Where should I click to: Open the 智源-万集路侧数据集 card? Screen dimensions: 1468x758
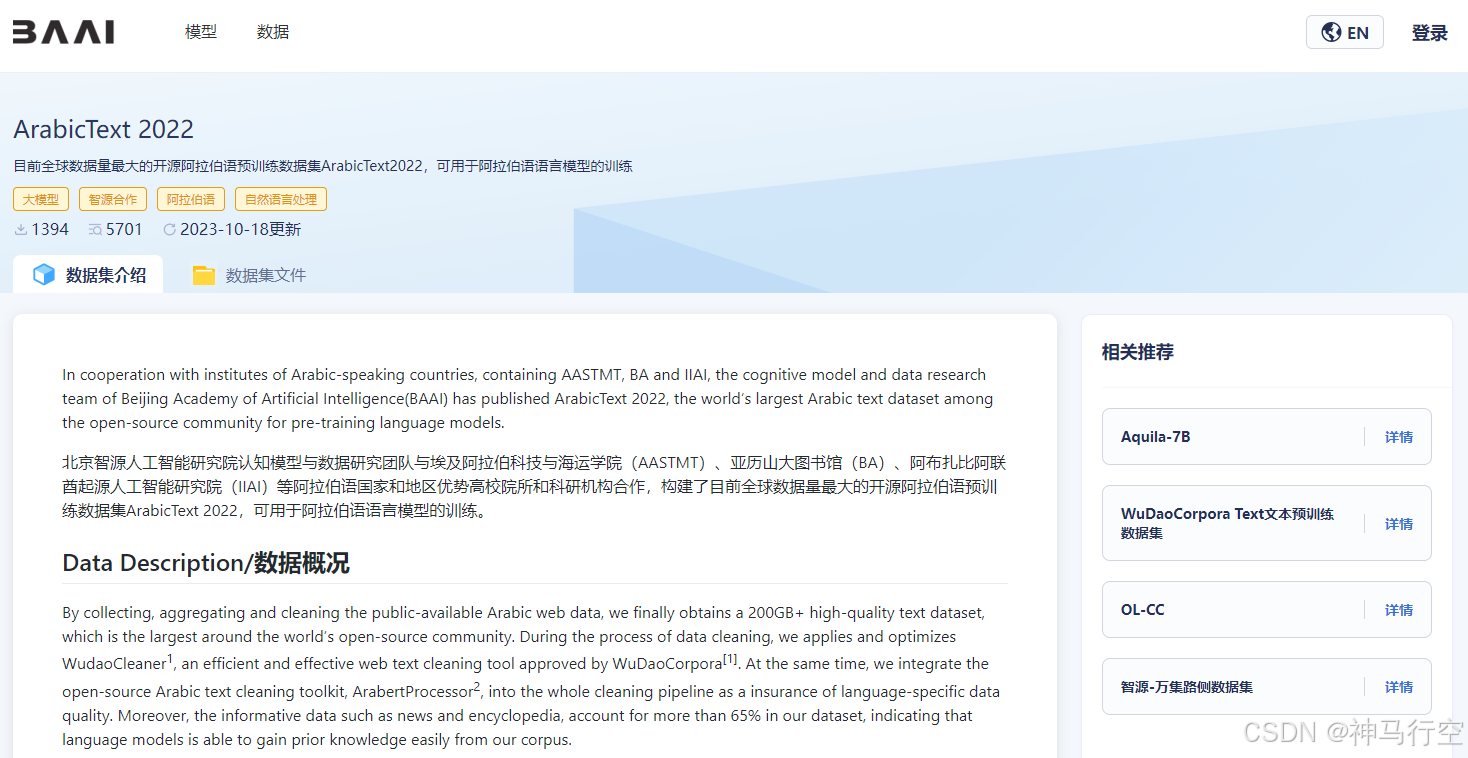coord(1267,686)
